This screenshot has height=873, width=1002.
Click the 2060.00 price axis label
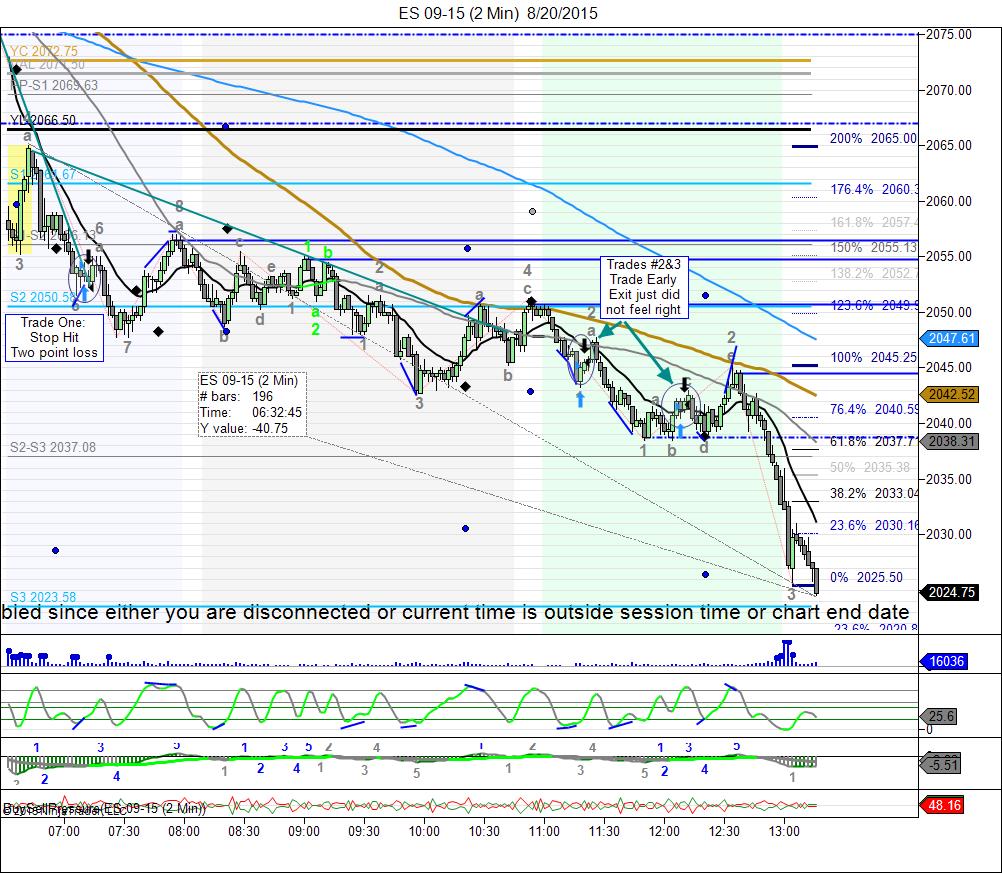948,201
